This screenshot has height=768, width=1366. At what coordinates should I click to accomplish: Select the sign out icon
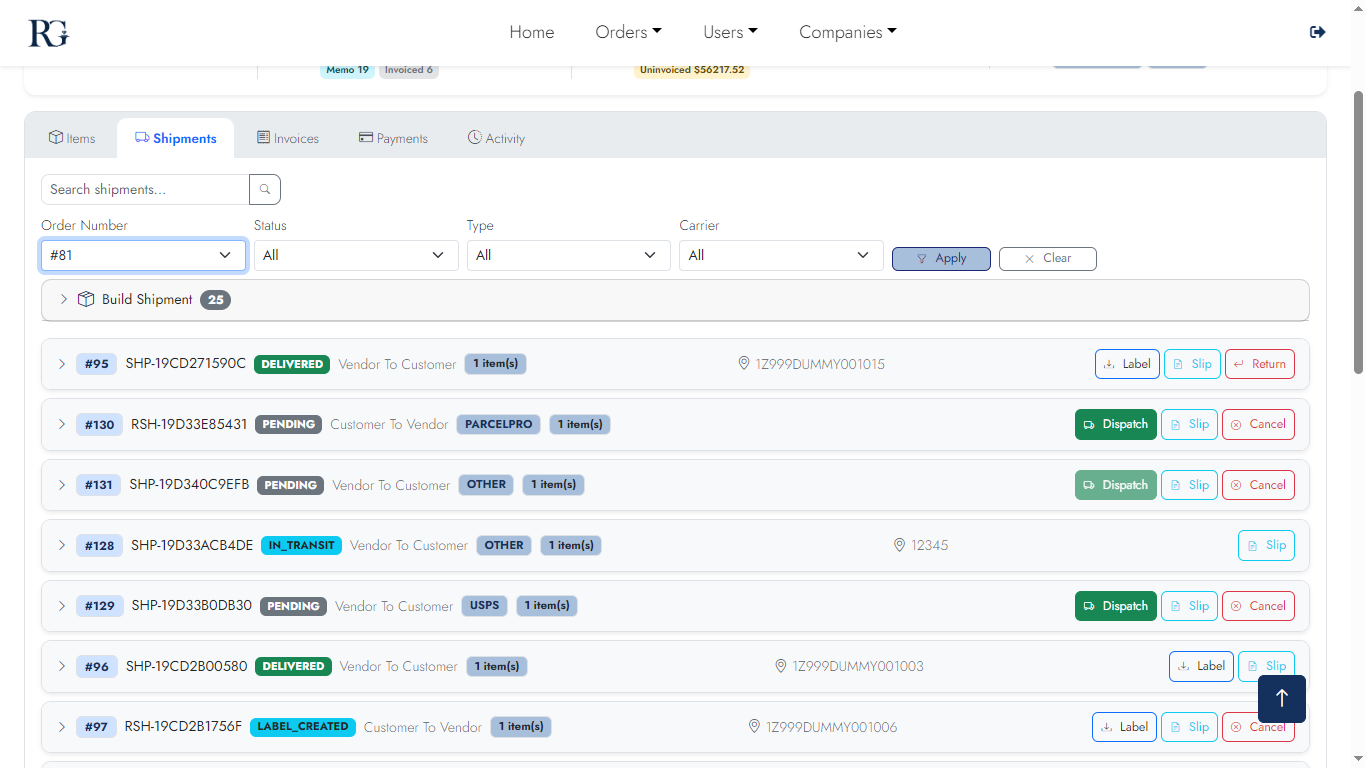point(1317,31)
